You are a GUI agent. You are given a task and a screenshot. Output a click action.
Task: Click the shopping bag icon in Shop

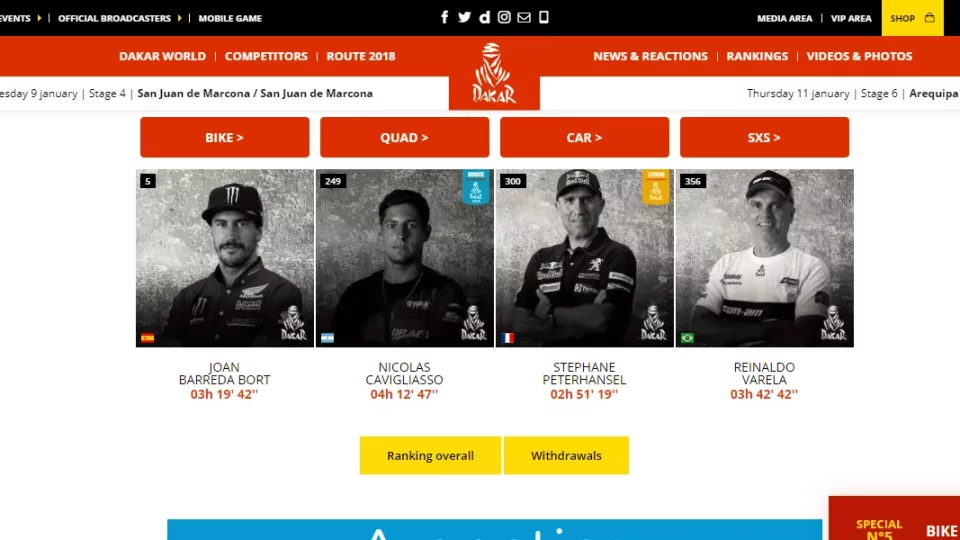[x=929, y=18]
